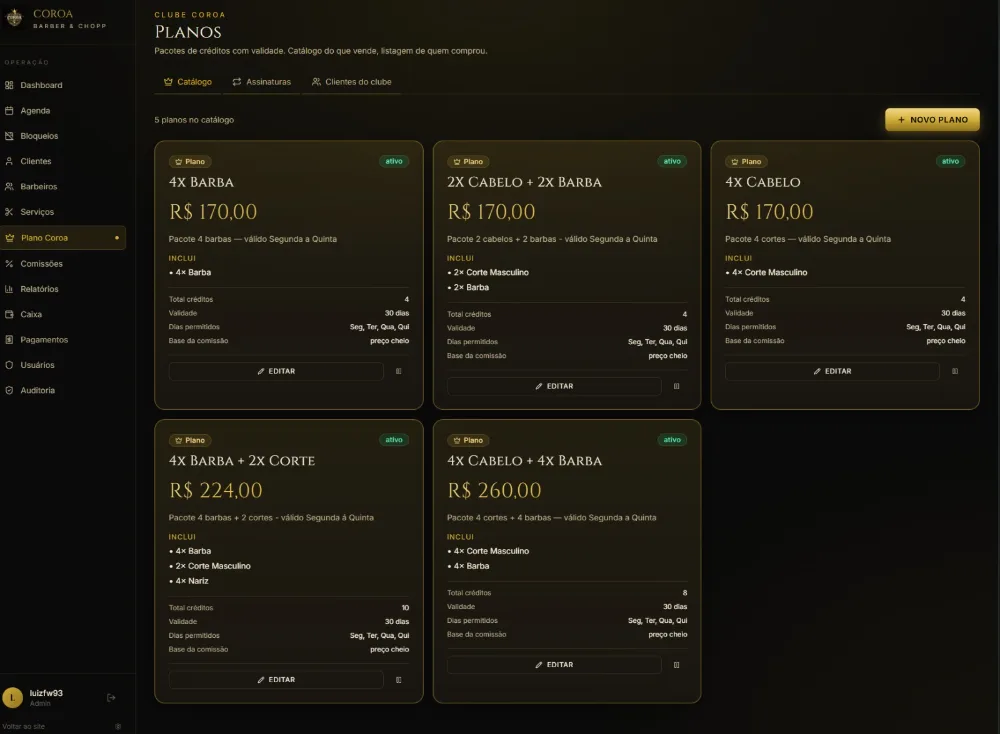Delete the 4x Barba plan via trash icon
This screenshot has height=734, width=1000.
pyautogui.click(x=399, y=371)
